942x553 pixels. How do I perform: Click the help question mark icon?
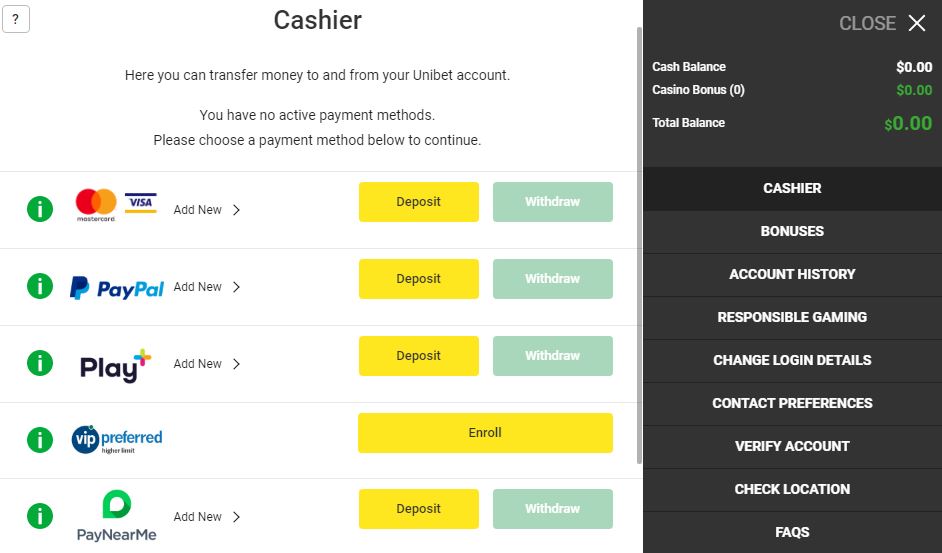(16, 19)
